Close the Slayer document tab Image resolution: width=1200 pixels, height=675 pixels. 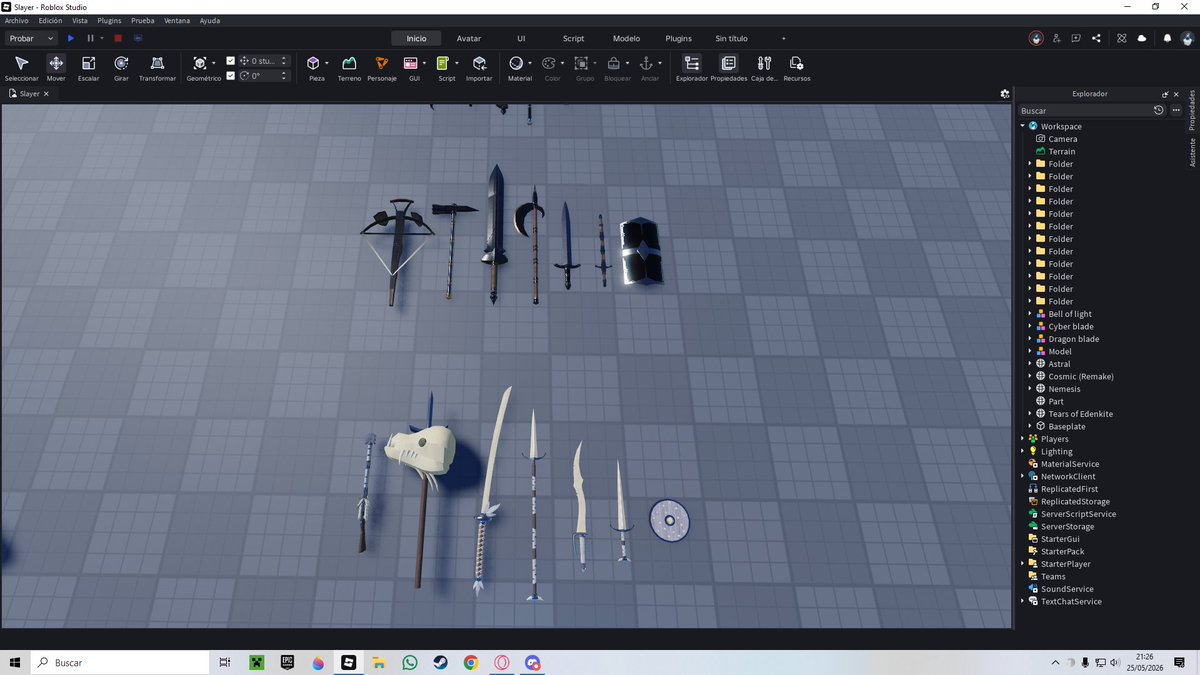click(x=46, y=93)
